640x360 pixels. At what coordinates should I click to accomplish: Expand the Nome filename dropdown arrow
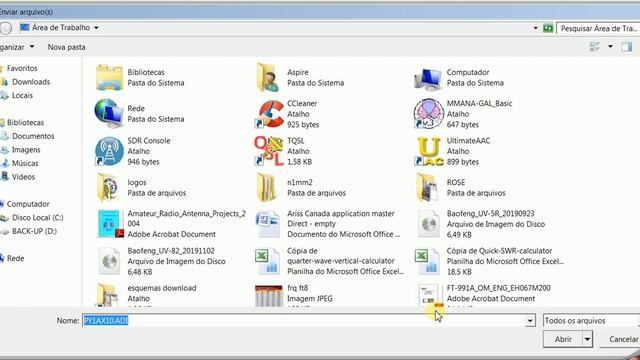click(x=530, y=321)
